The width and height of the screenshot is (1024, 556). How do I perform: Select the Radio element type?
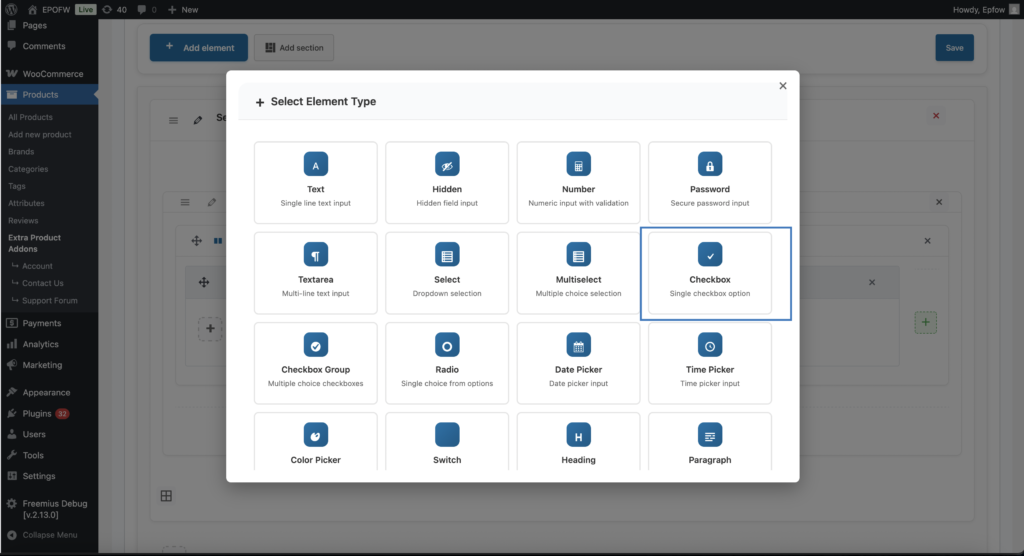point(447,365)
